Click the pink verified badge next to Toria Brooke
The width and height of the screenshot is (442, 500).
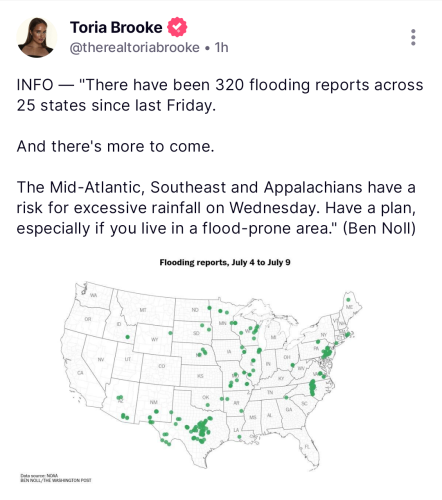177,27
